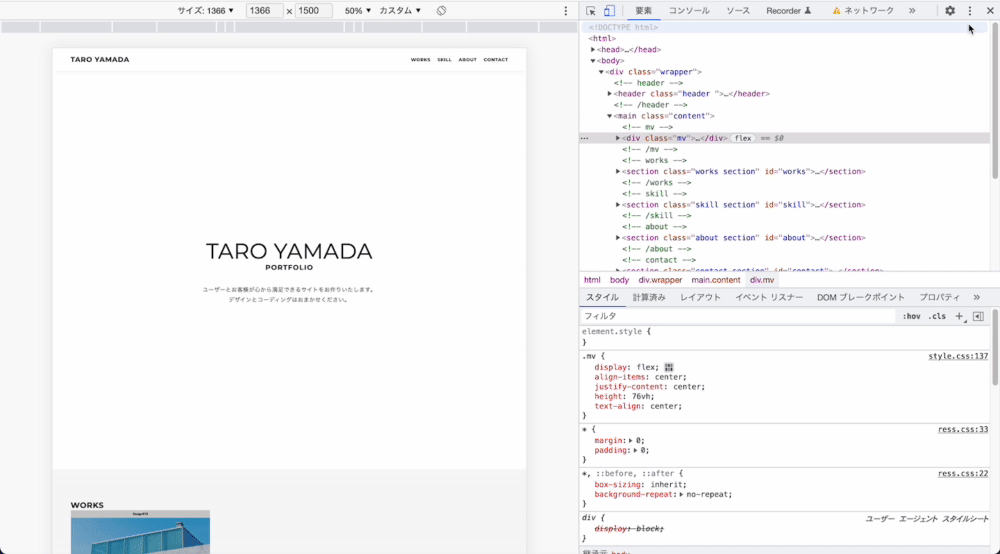Image resolution: width=1000 pixels, height=554 pixels.
Task: Switch to the コンソール tab
Action: click(689, 11)
